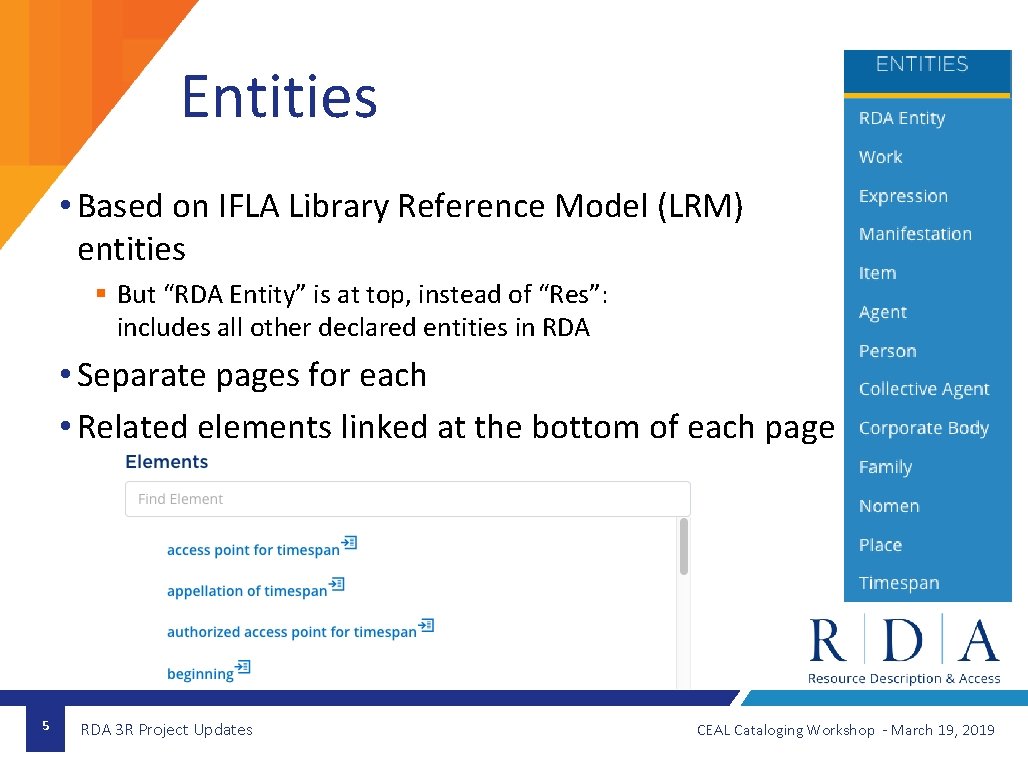This screenshot has height=771, width=1028.
Task: Click the Find Element search field
Action: [407, 499]
